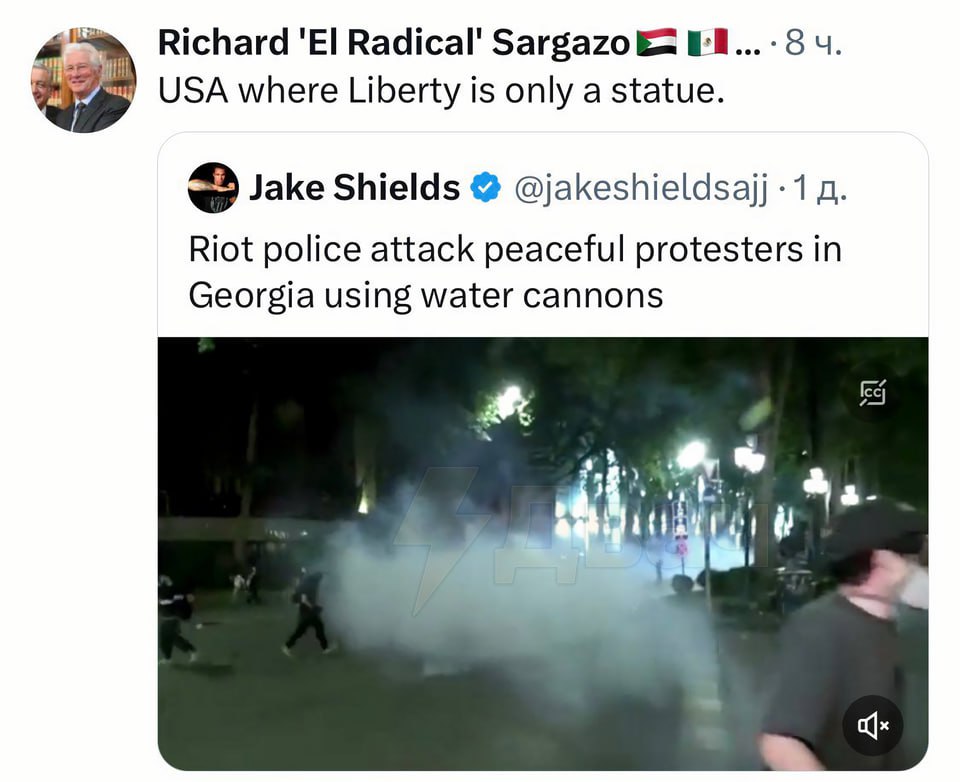Click the blue verified badge next to Jake Shields

pyautogui.click(x=486, y=187)
